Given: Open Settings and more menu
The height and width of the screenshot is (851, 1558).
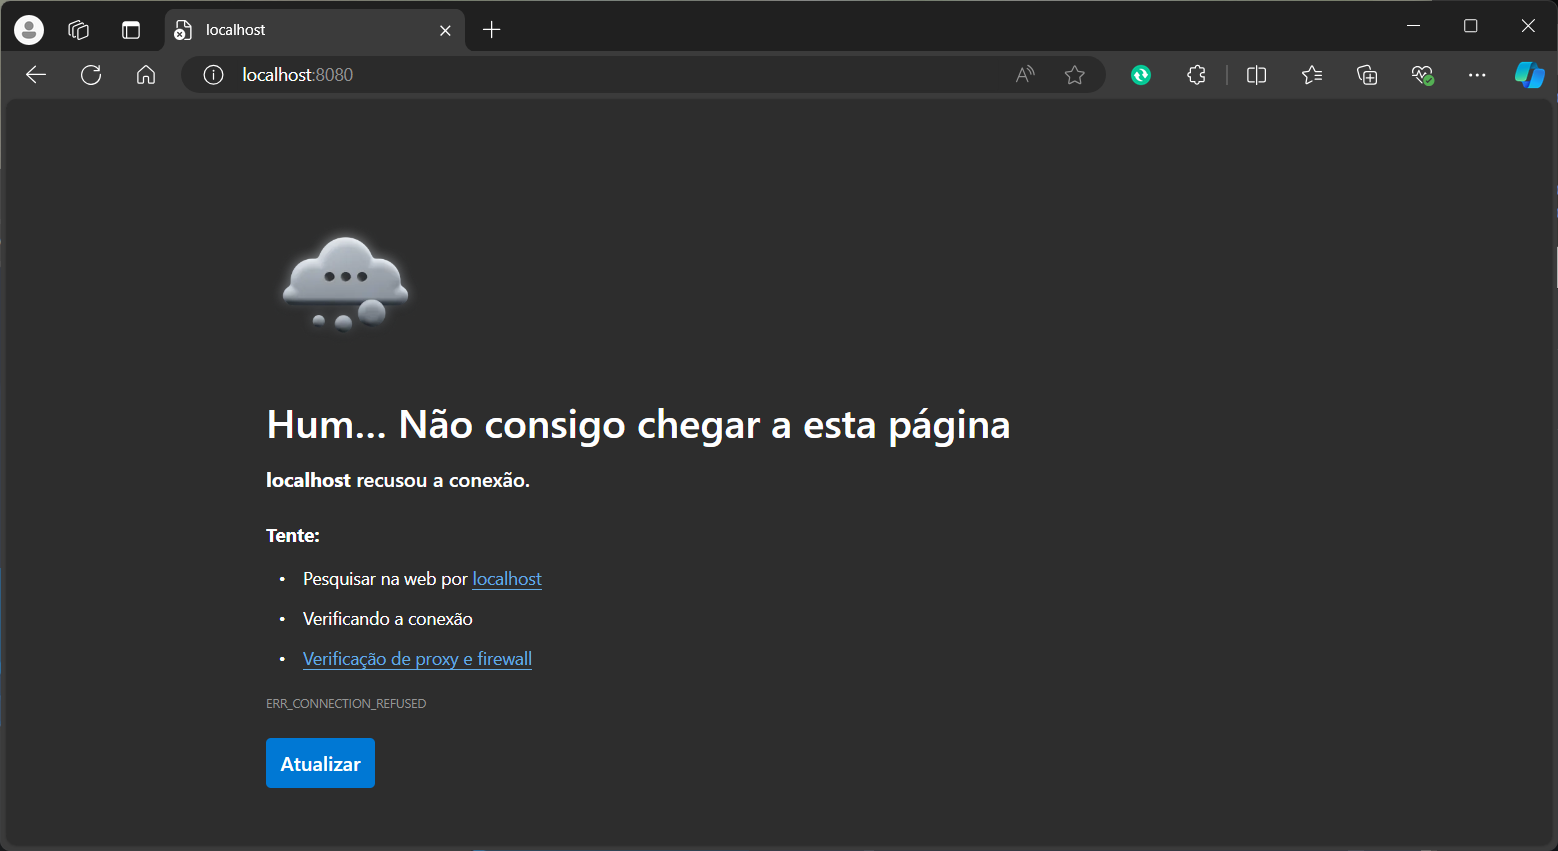Looking at the screenshot, I should pos(1477,75).
